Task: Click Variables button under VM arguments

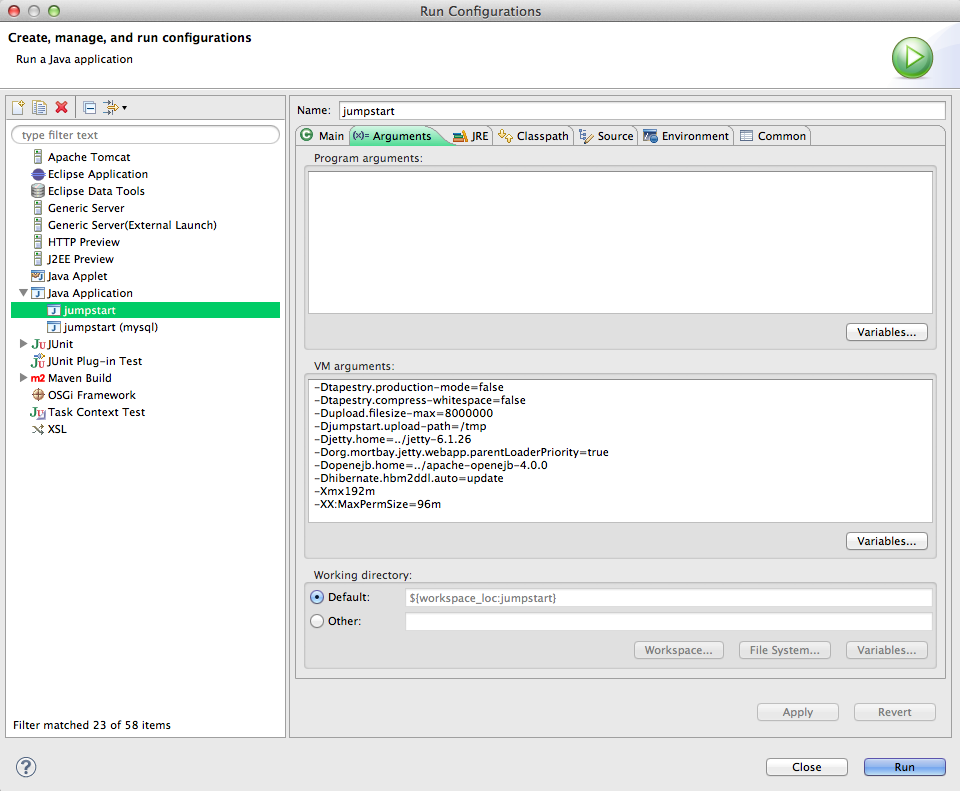Action: point(886,541)
